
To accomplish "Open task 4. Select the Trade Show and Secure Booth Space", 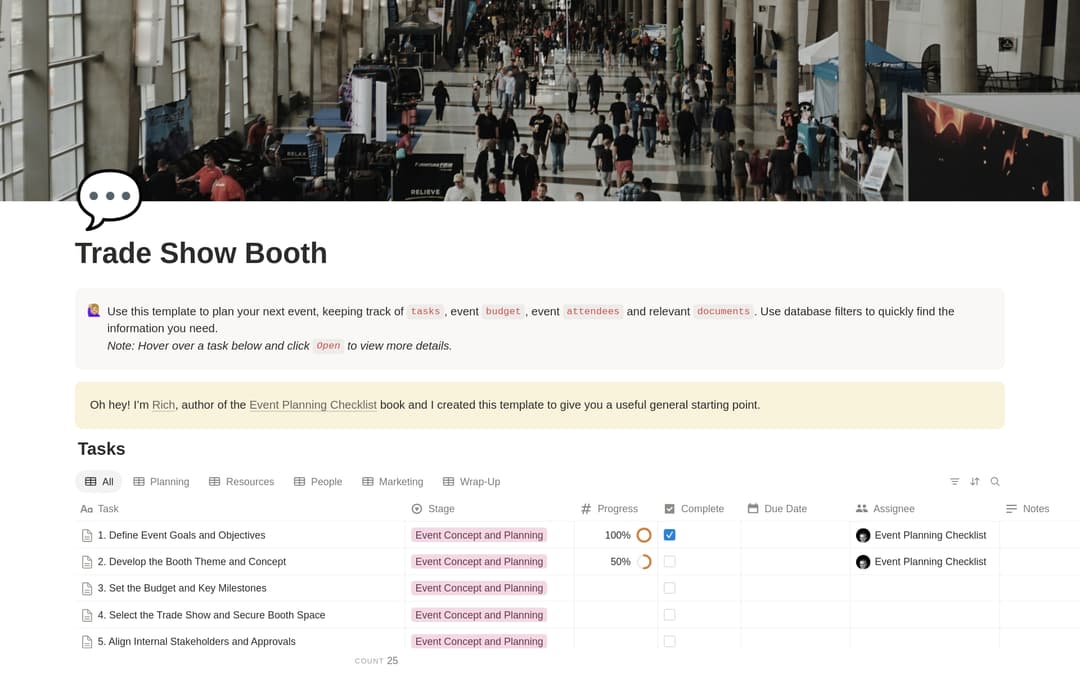I will tap(211, 615).
